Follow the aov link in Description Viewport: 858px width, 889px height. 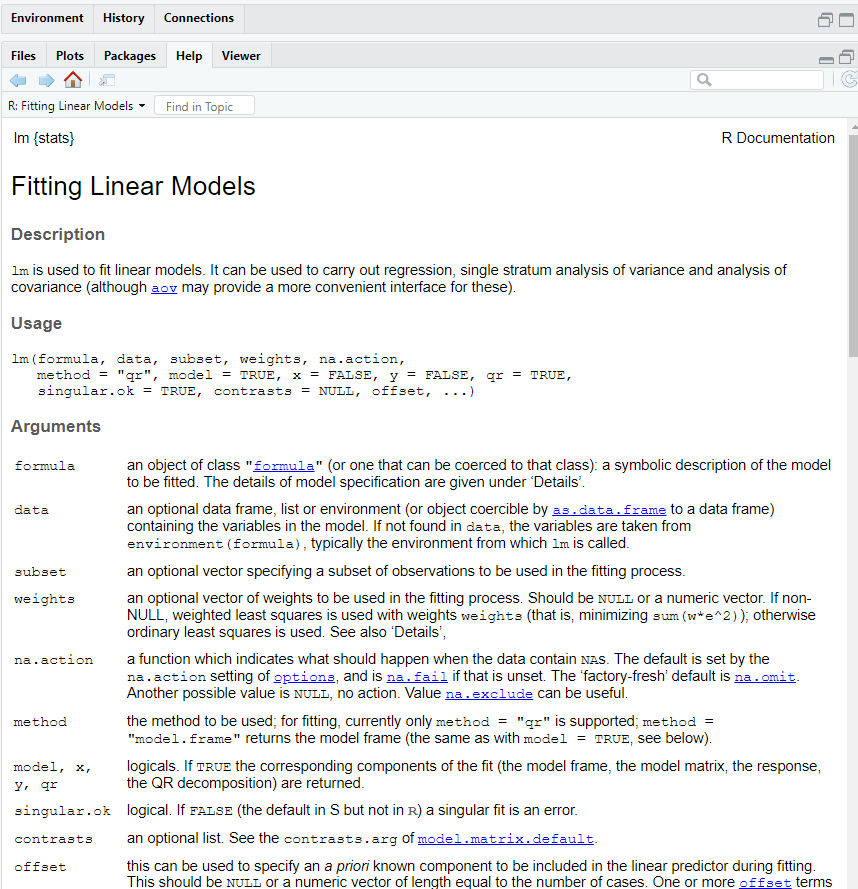(163, 288)
